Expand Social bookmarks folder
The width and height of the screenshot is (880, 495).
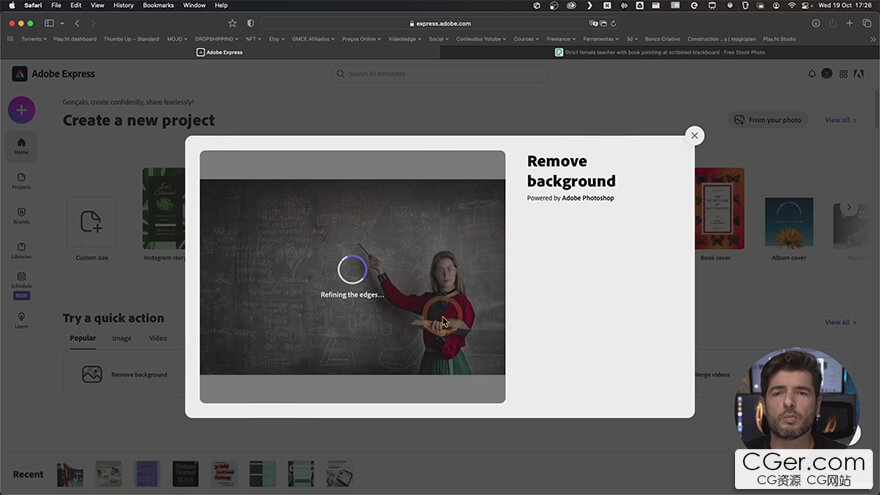click(x=438, y=39)
